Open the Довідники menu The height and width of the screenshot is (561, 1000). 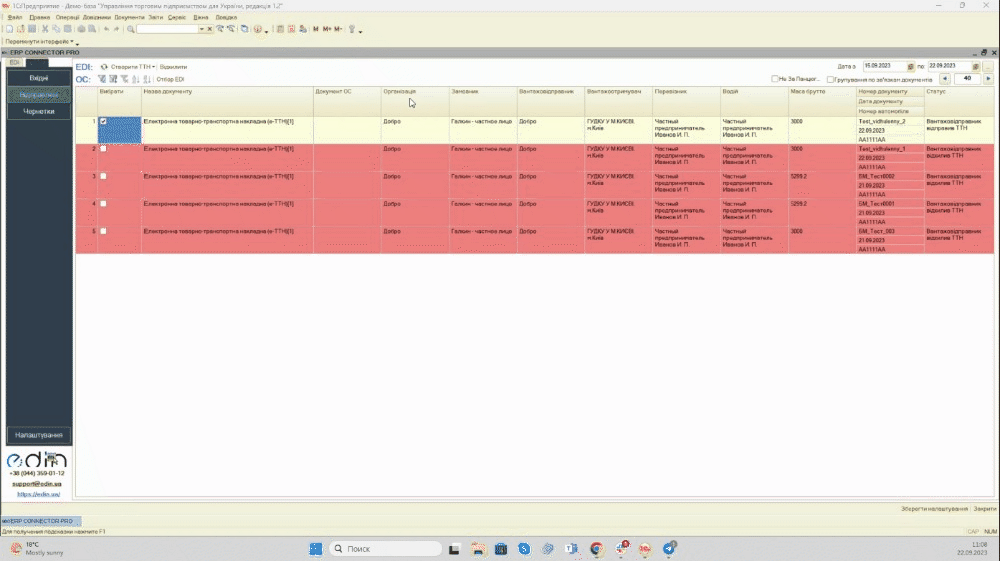tap(96, 17)
